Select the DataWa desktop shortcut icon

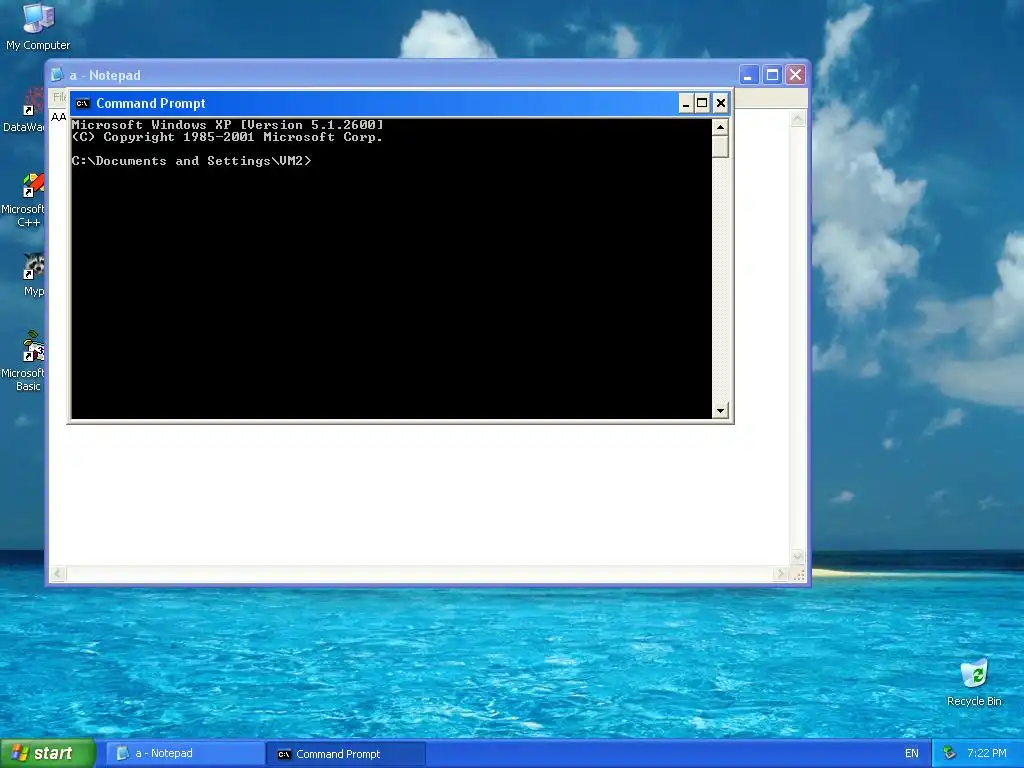(24, 110)
